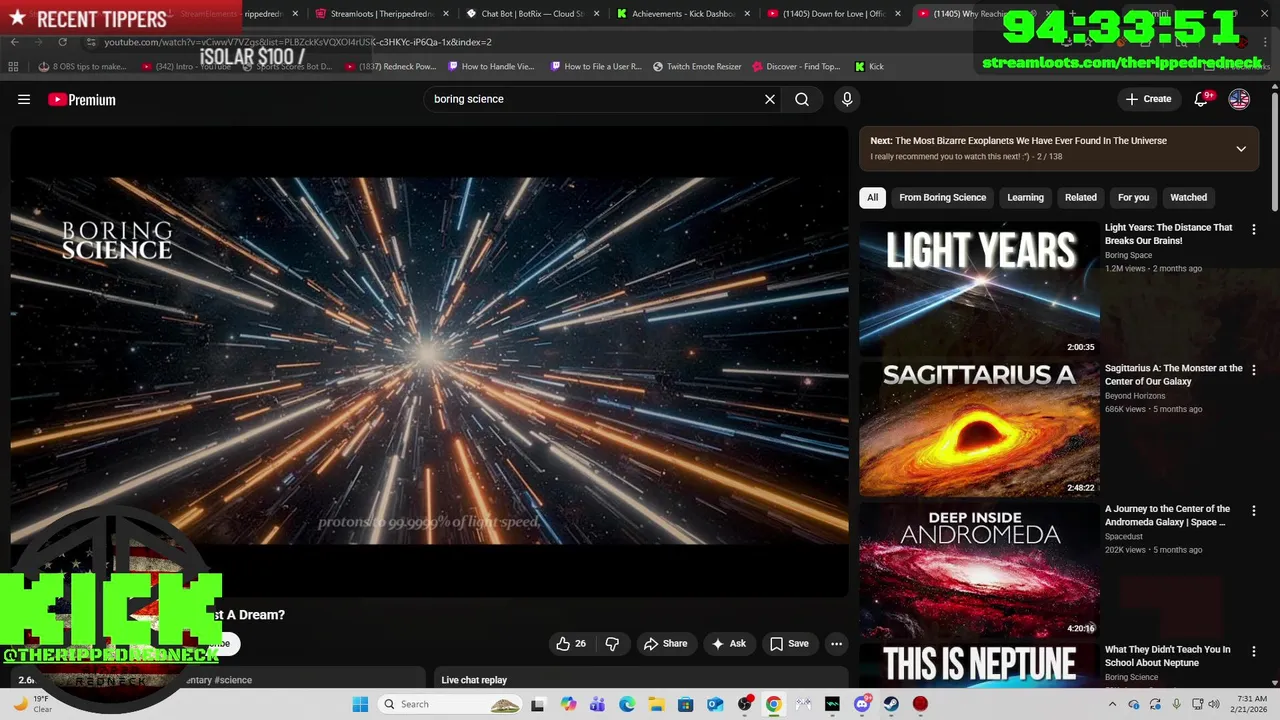
Task: Open Spacedust channel name
Action: click(1124, 537)
